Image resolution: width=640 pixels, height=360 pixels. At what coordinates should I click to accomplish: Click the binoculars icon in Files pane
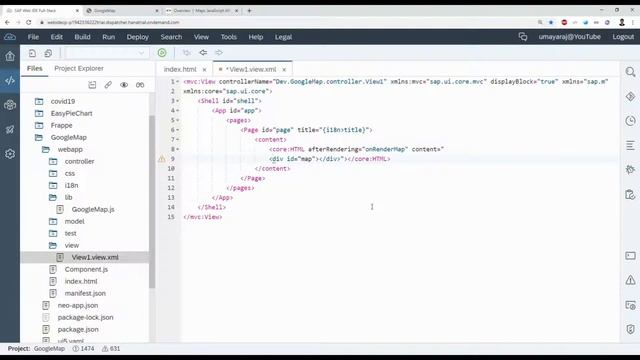point(140,85)
